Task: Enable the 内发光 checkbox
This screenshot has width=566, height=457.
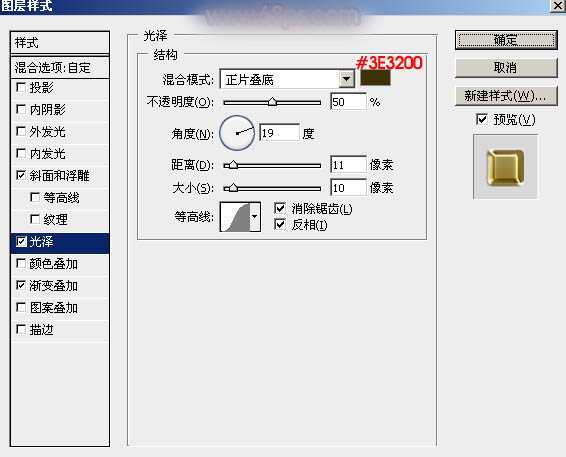Action: pos(21,153)
